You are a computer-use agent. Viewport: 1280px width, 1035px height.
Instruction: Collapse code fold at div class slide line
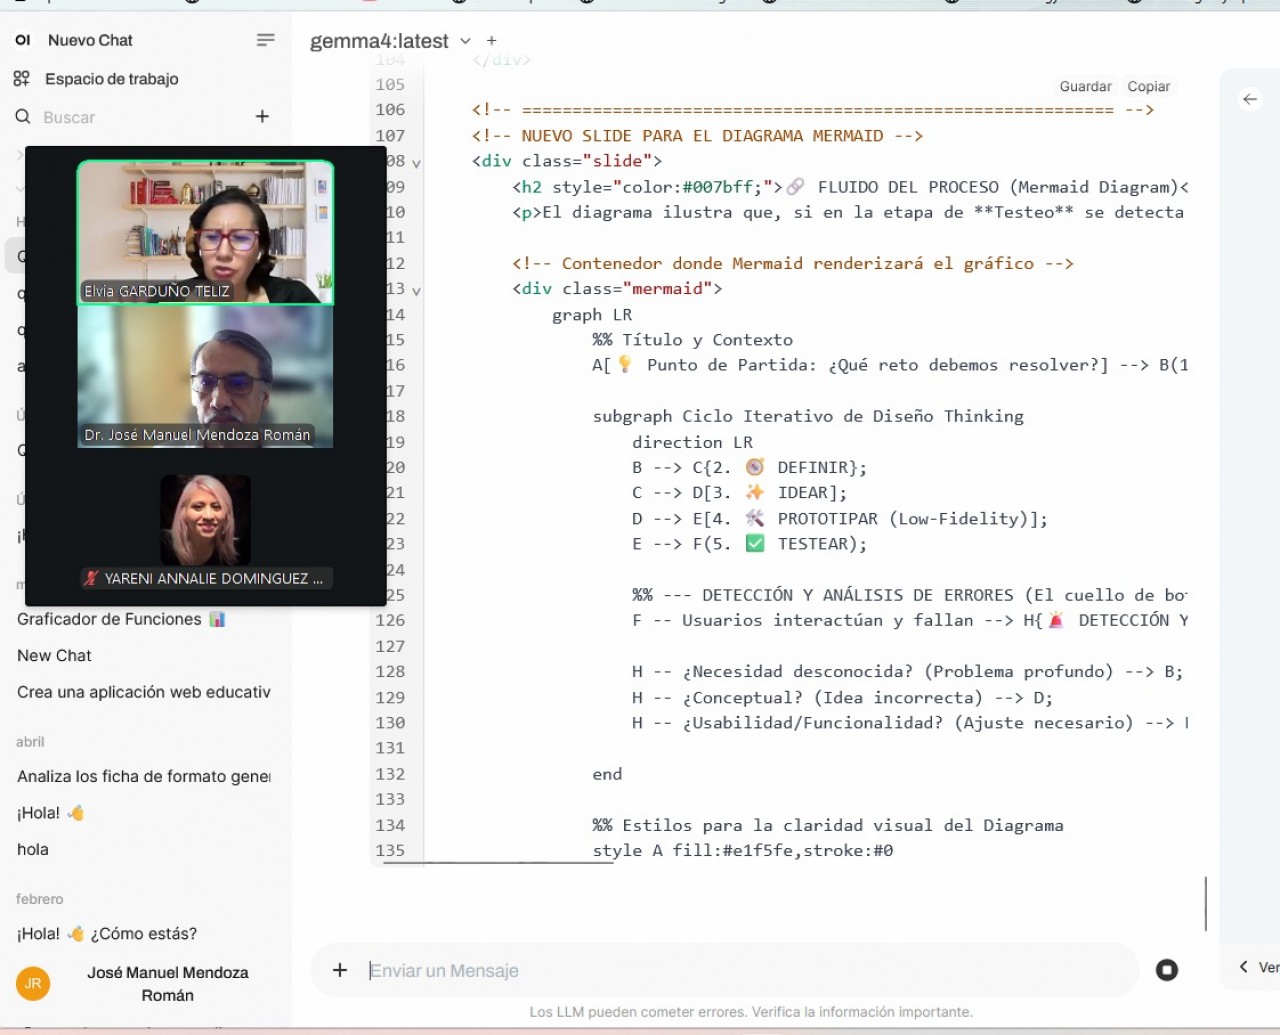[416, 163]
